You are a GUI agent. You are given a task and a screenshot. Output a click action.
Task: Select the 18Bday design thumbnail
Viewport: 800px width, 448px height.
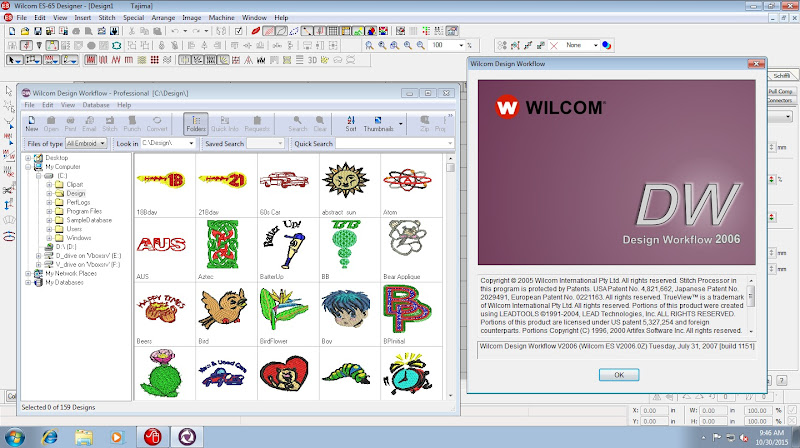click(x=160, y=182)
